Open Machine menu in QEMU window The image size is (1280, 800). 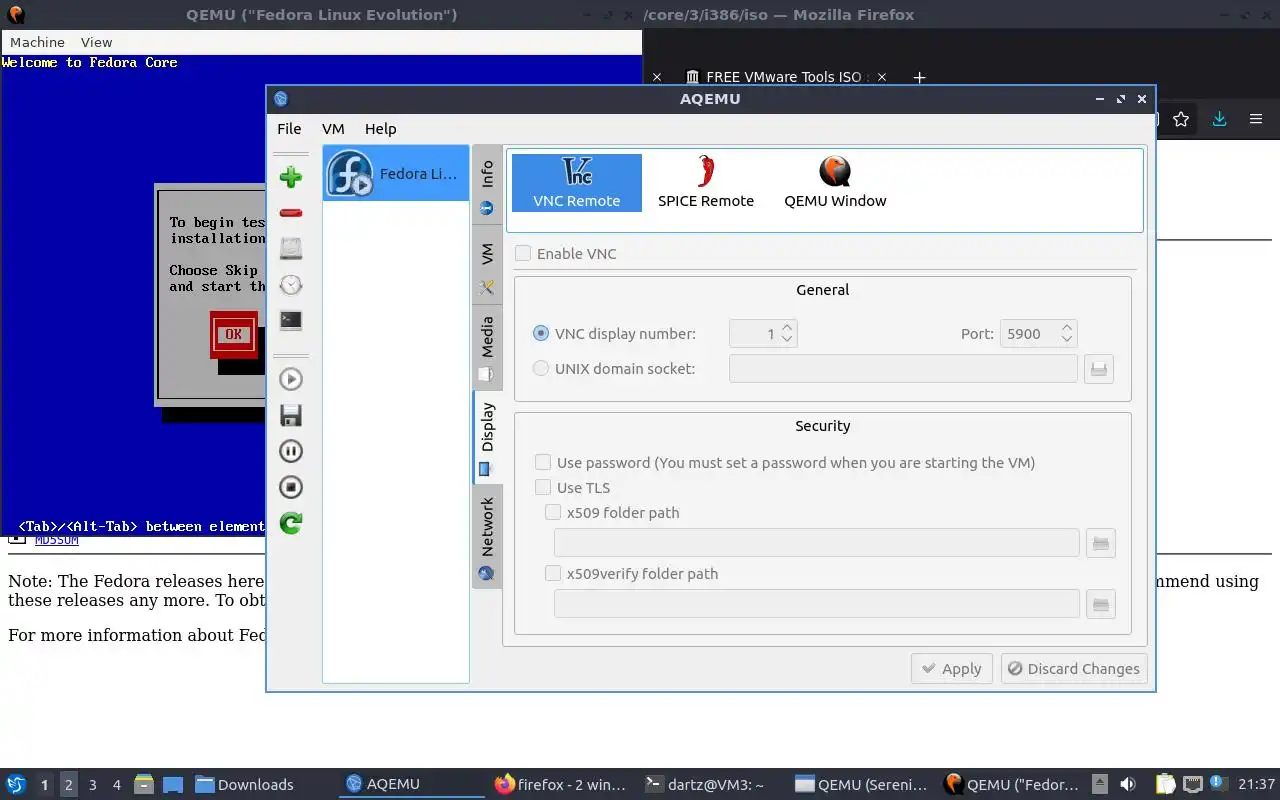(x=37, y=42)
